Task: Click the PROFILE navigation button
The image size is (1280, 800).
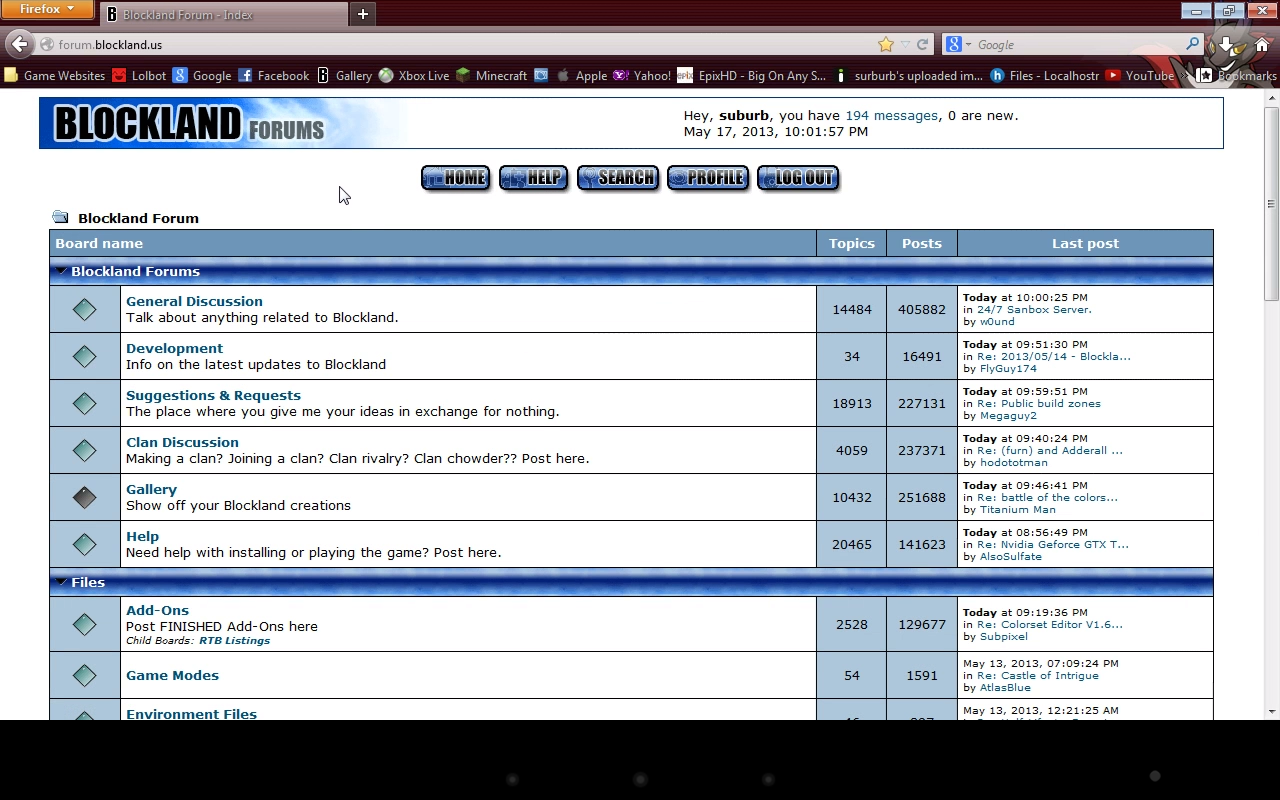Action: (708, 178)
